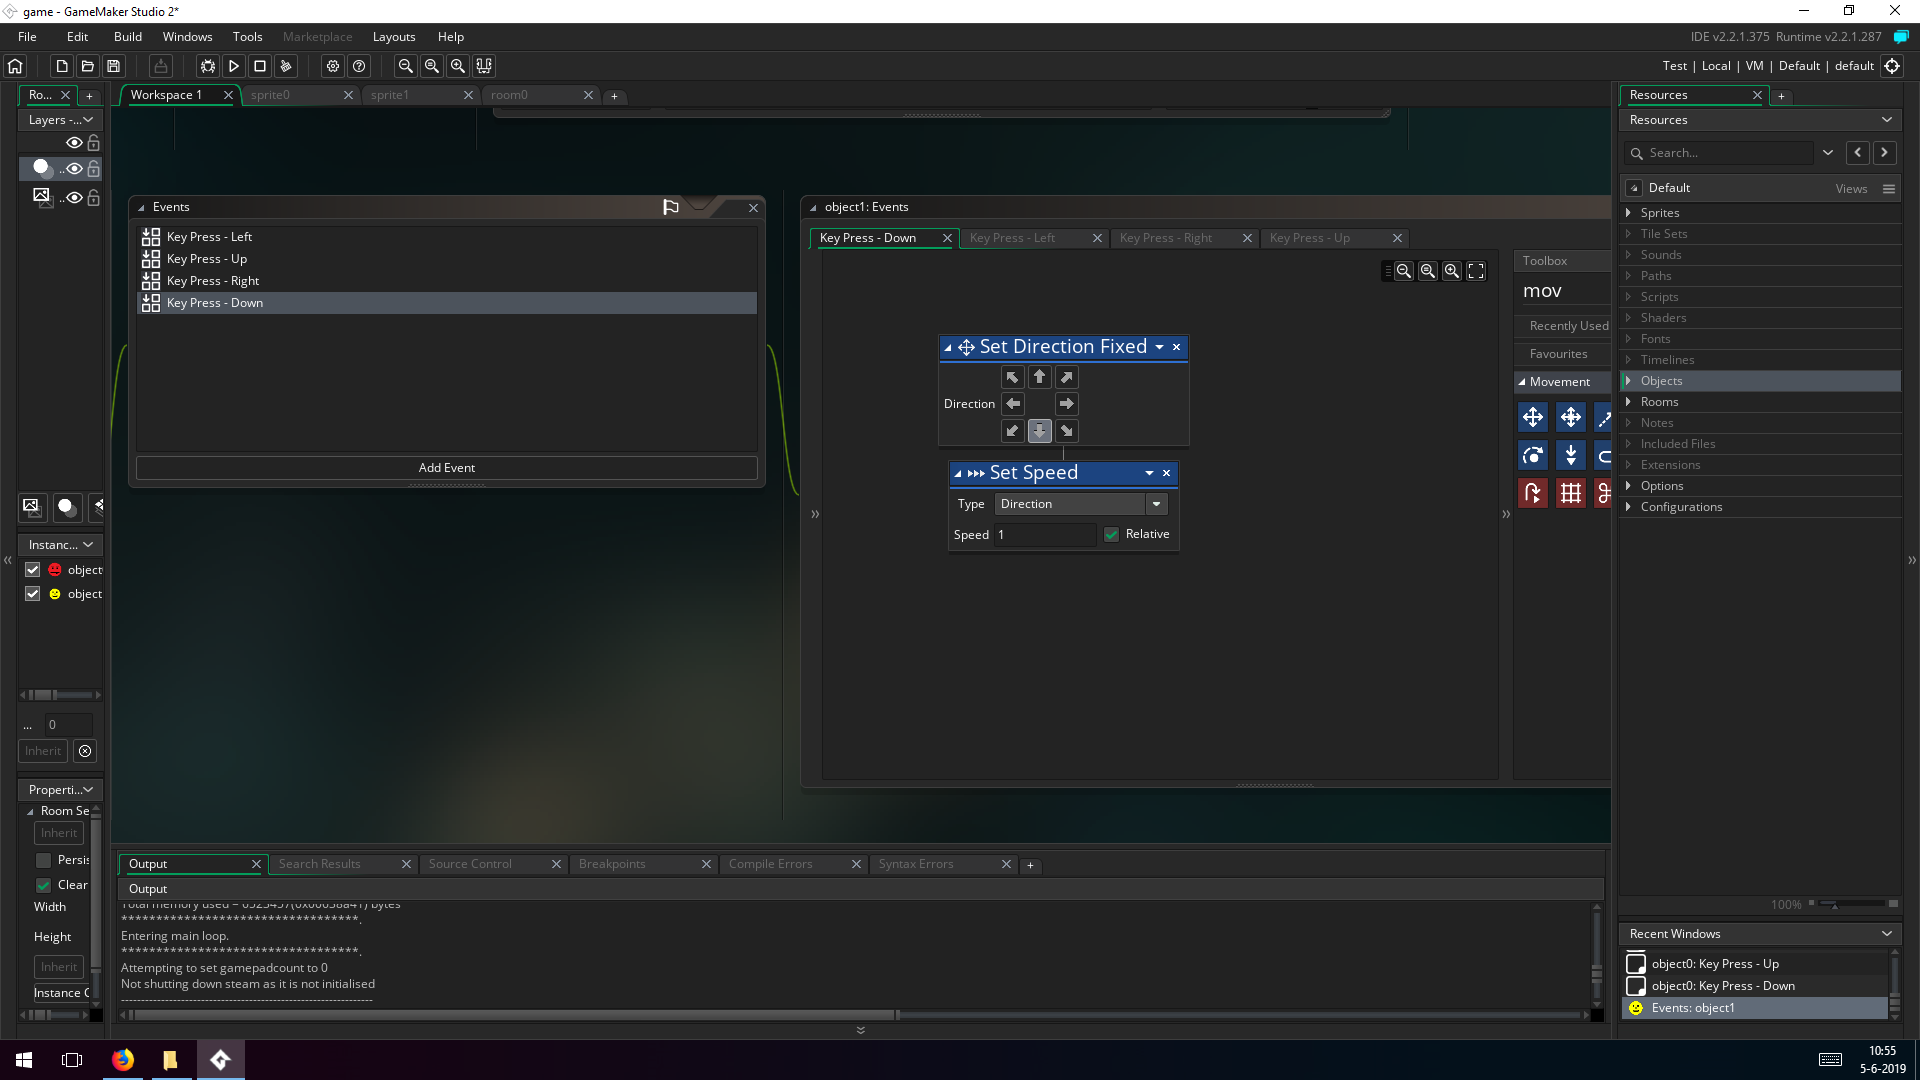Start the debugger bug icon
Image resolution: width=1920 pixels, height=1080 pixels.
coord(207,66)
